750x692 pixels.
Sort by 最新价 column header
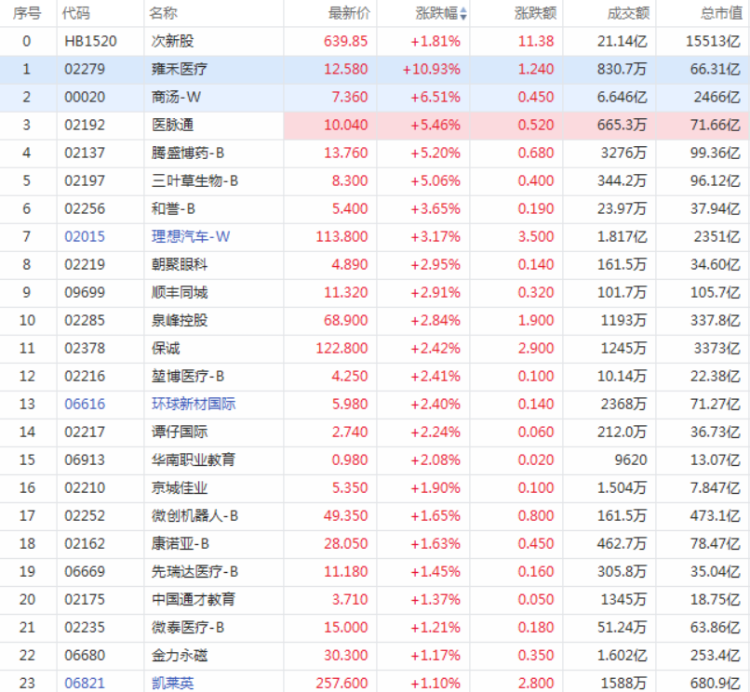point(349,13)
